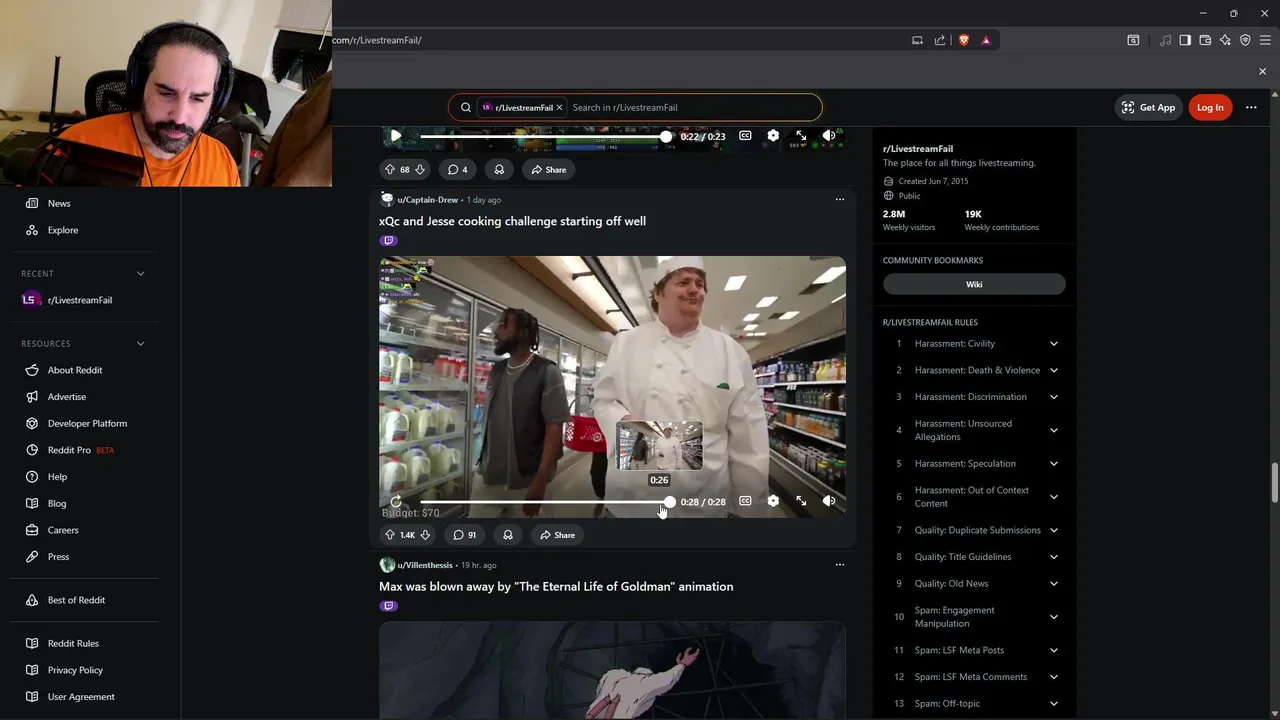Open settings on the top 0:23 video
The image size is (1280, 720).
(x=773, y=136)
